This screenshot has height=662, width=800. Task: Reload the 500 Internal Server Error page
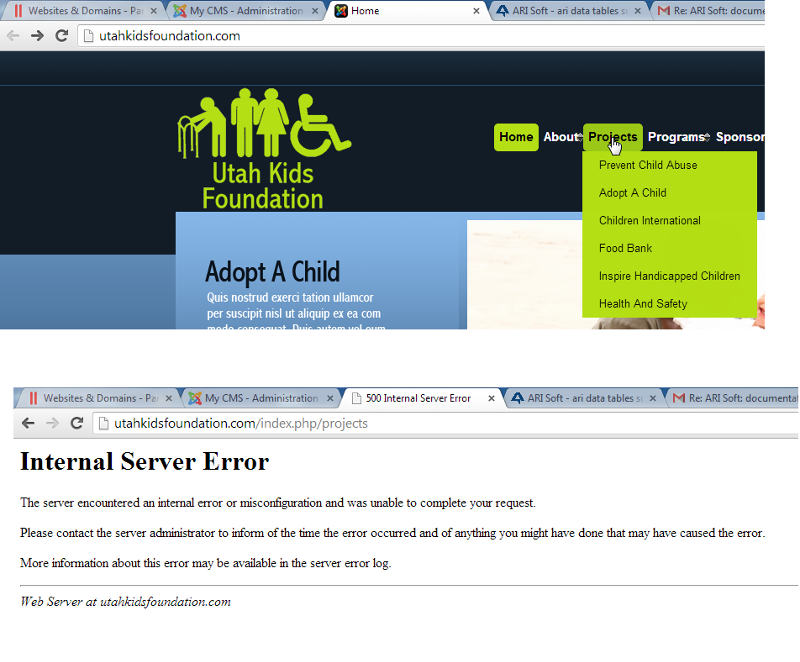[77, 423]
